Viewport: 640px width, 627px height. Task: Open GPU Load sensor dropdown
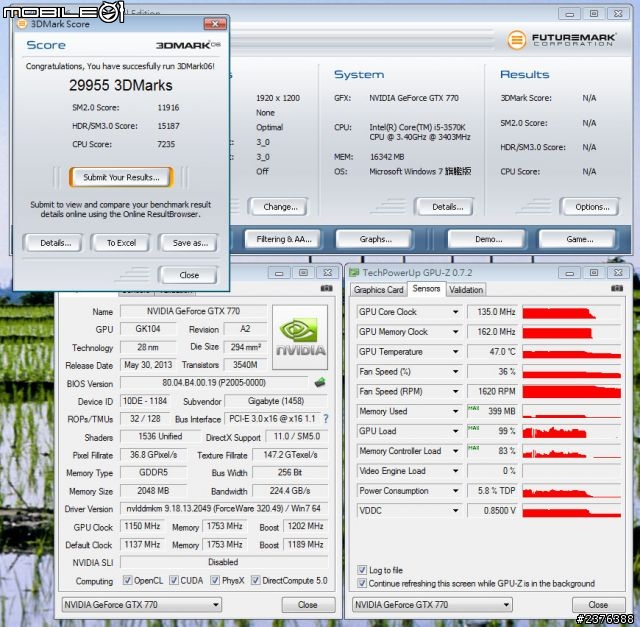point(456,431)
